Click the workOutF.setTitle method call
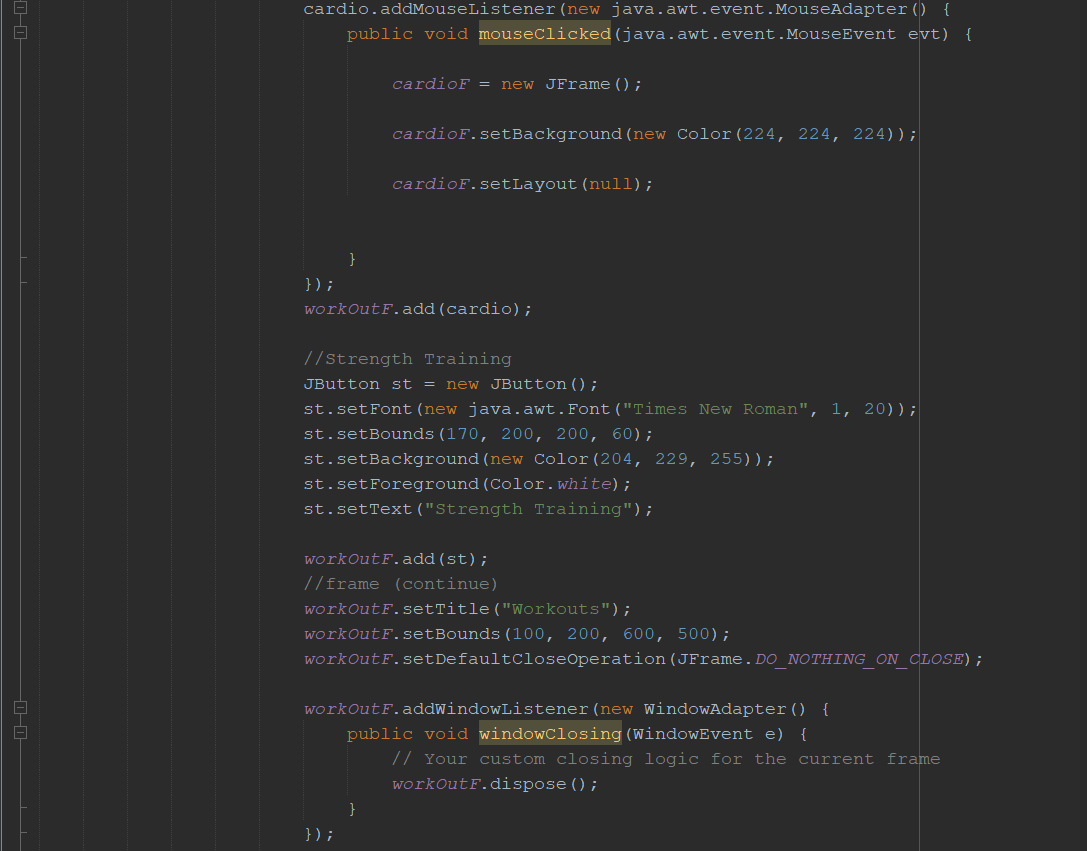This screenshot has height=851, width=1087. pos(467,609)
